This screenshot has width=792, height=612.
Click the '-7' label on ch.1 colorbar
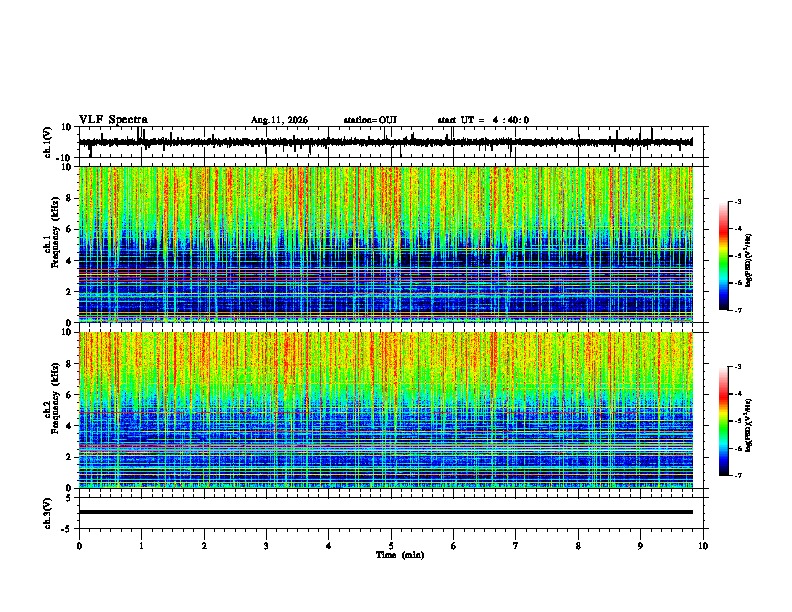[x=738, y=310]
